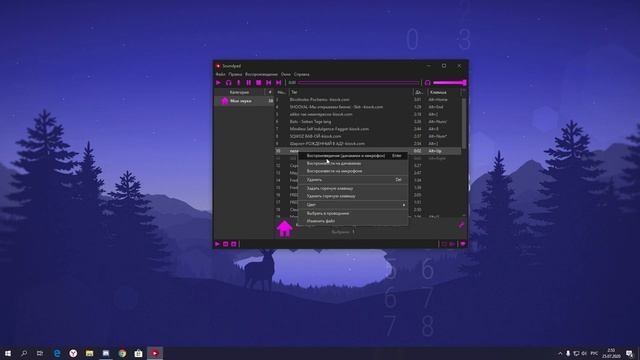Open Google Chrome from the taskbar
This screenshot has height=360, width=640.
(x=122, y=353)
